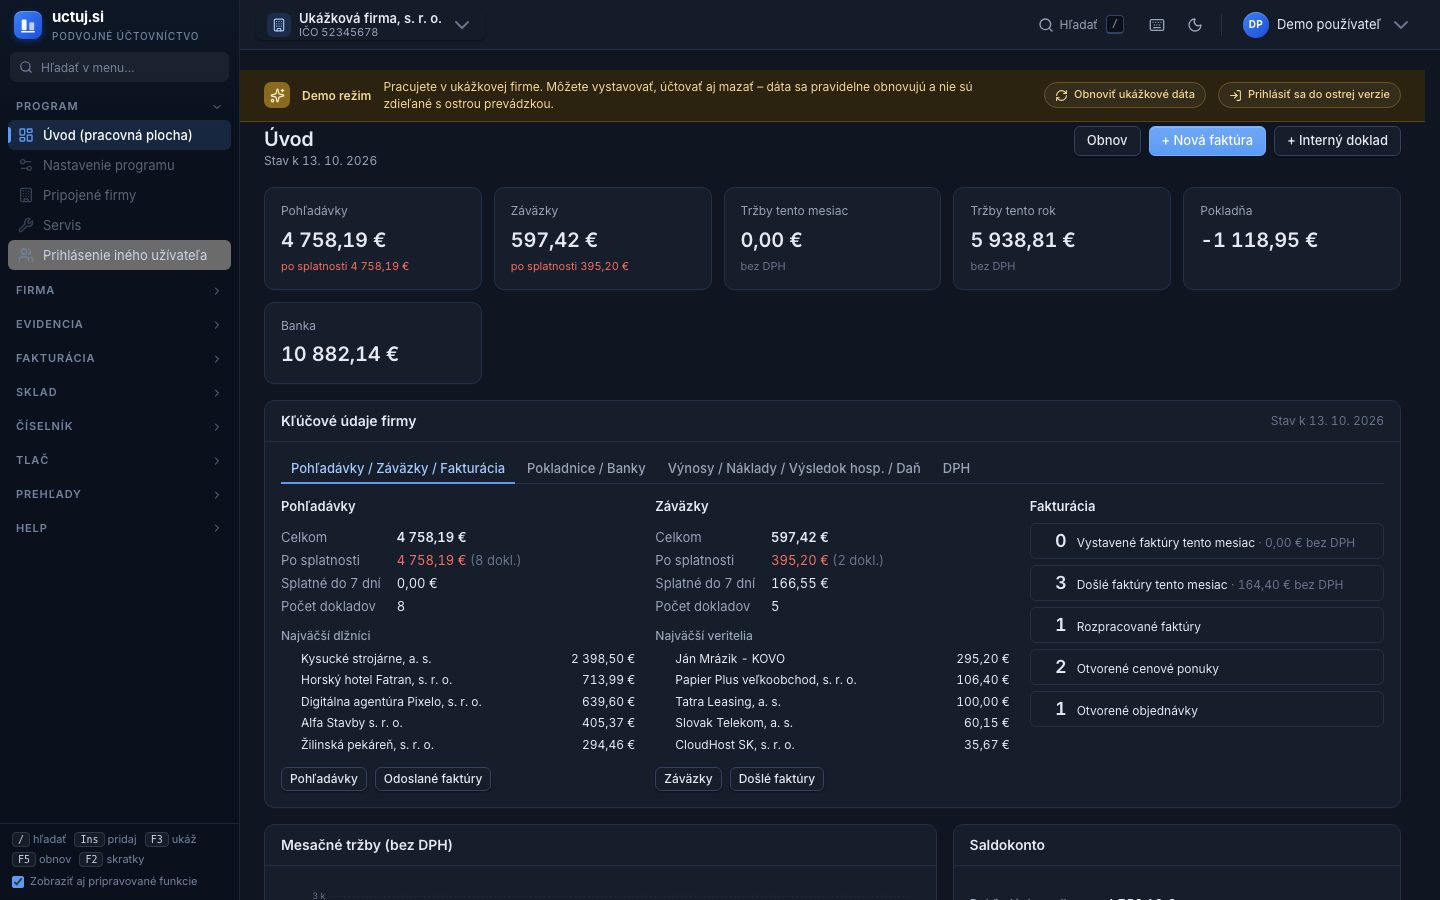The height and width of the screenshot is (900, 1440).
Task: Click the Došlé faktúry button
Action: click(777, 779)
